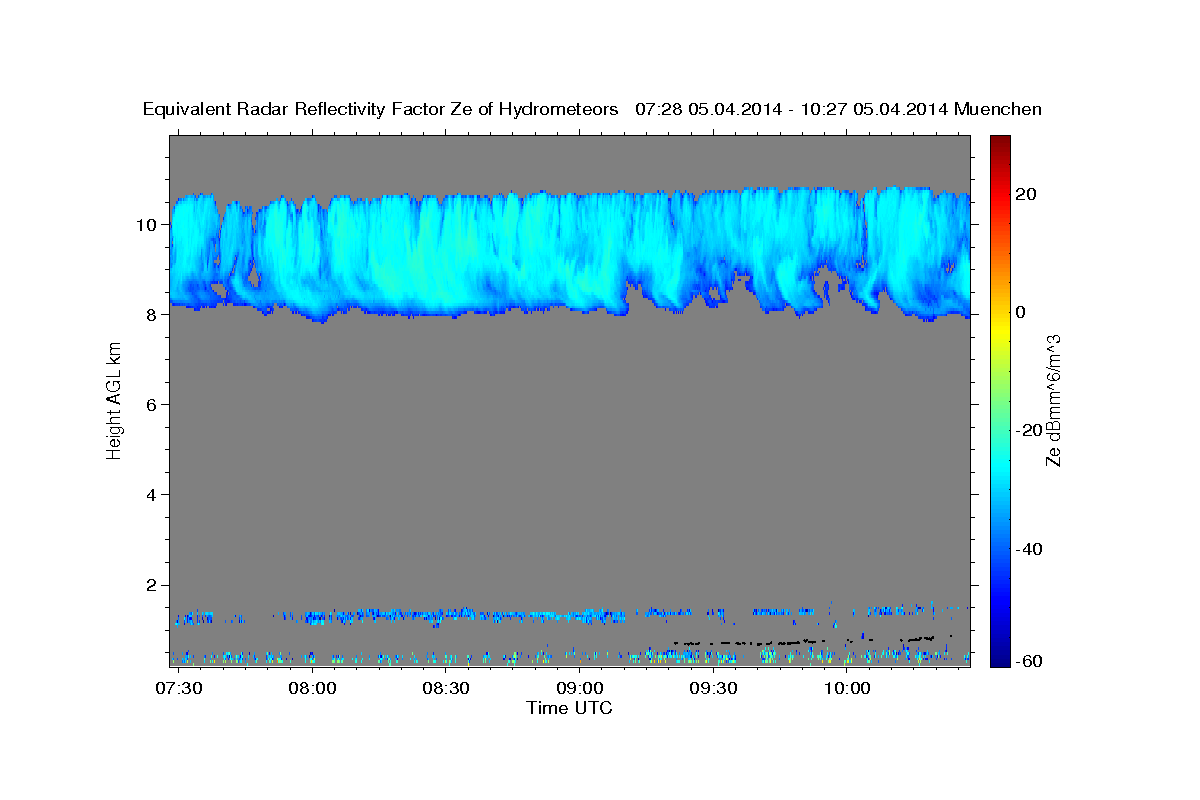Click the height axis tick label '4'
This screenshot has height=800, width=1200.
click(x=152, y=495)
